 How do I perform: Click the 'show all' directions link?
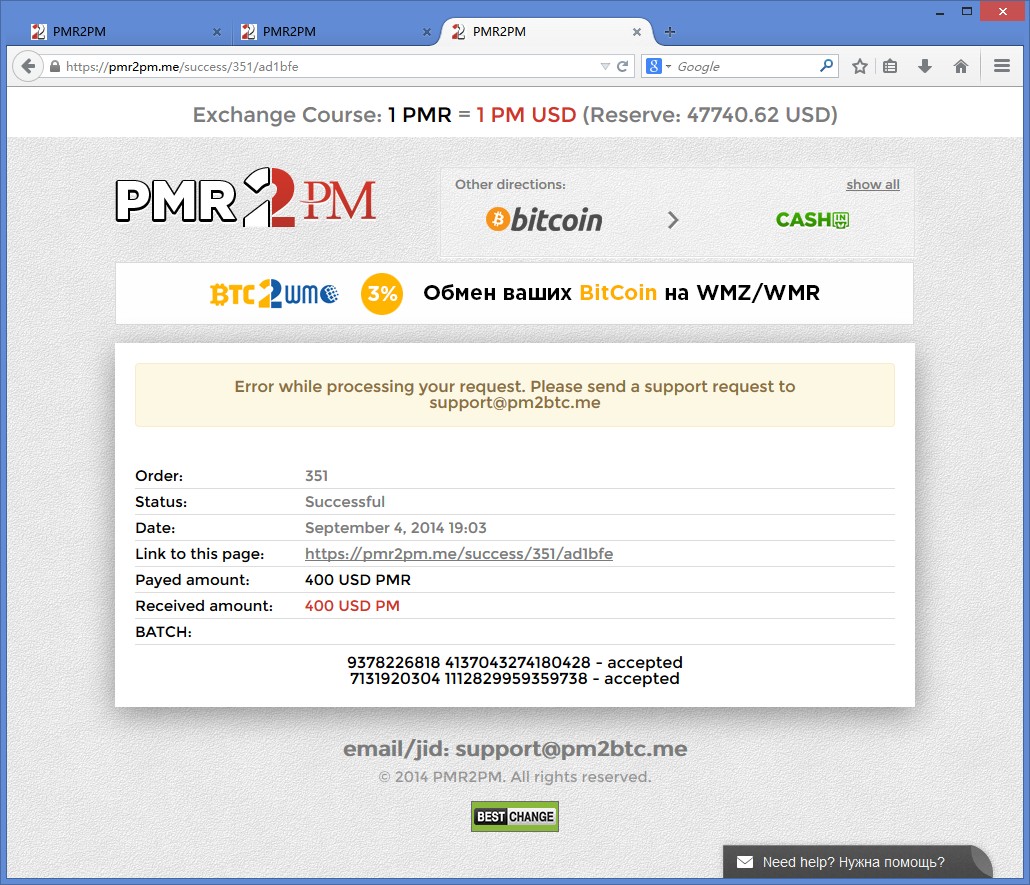[872, 185]
